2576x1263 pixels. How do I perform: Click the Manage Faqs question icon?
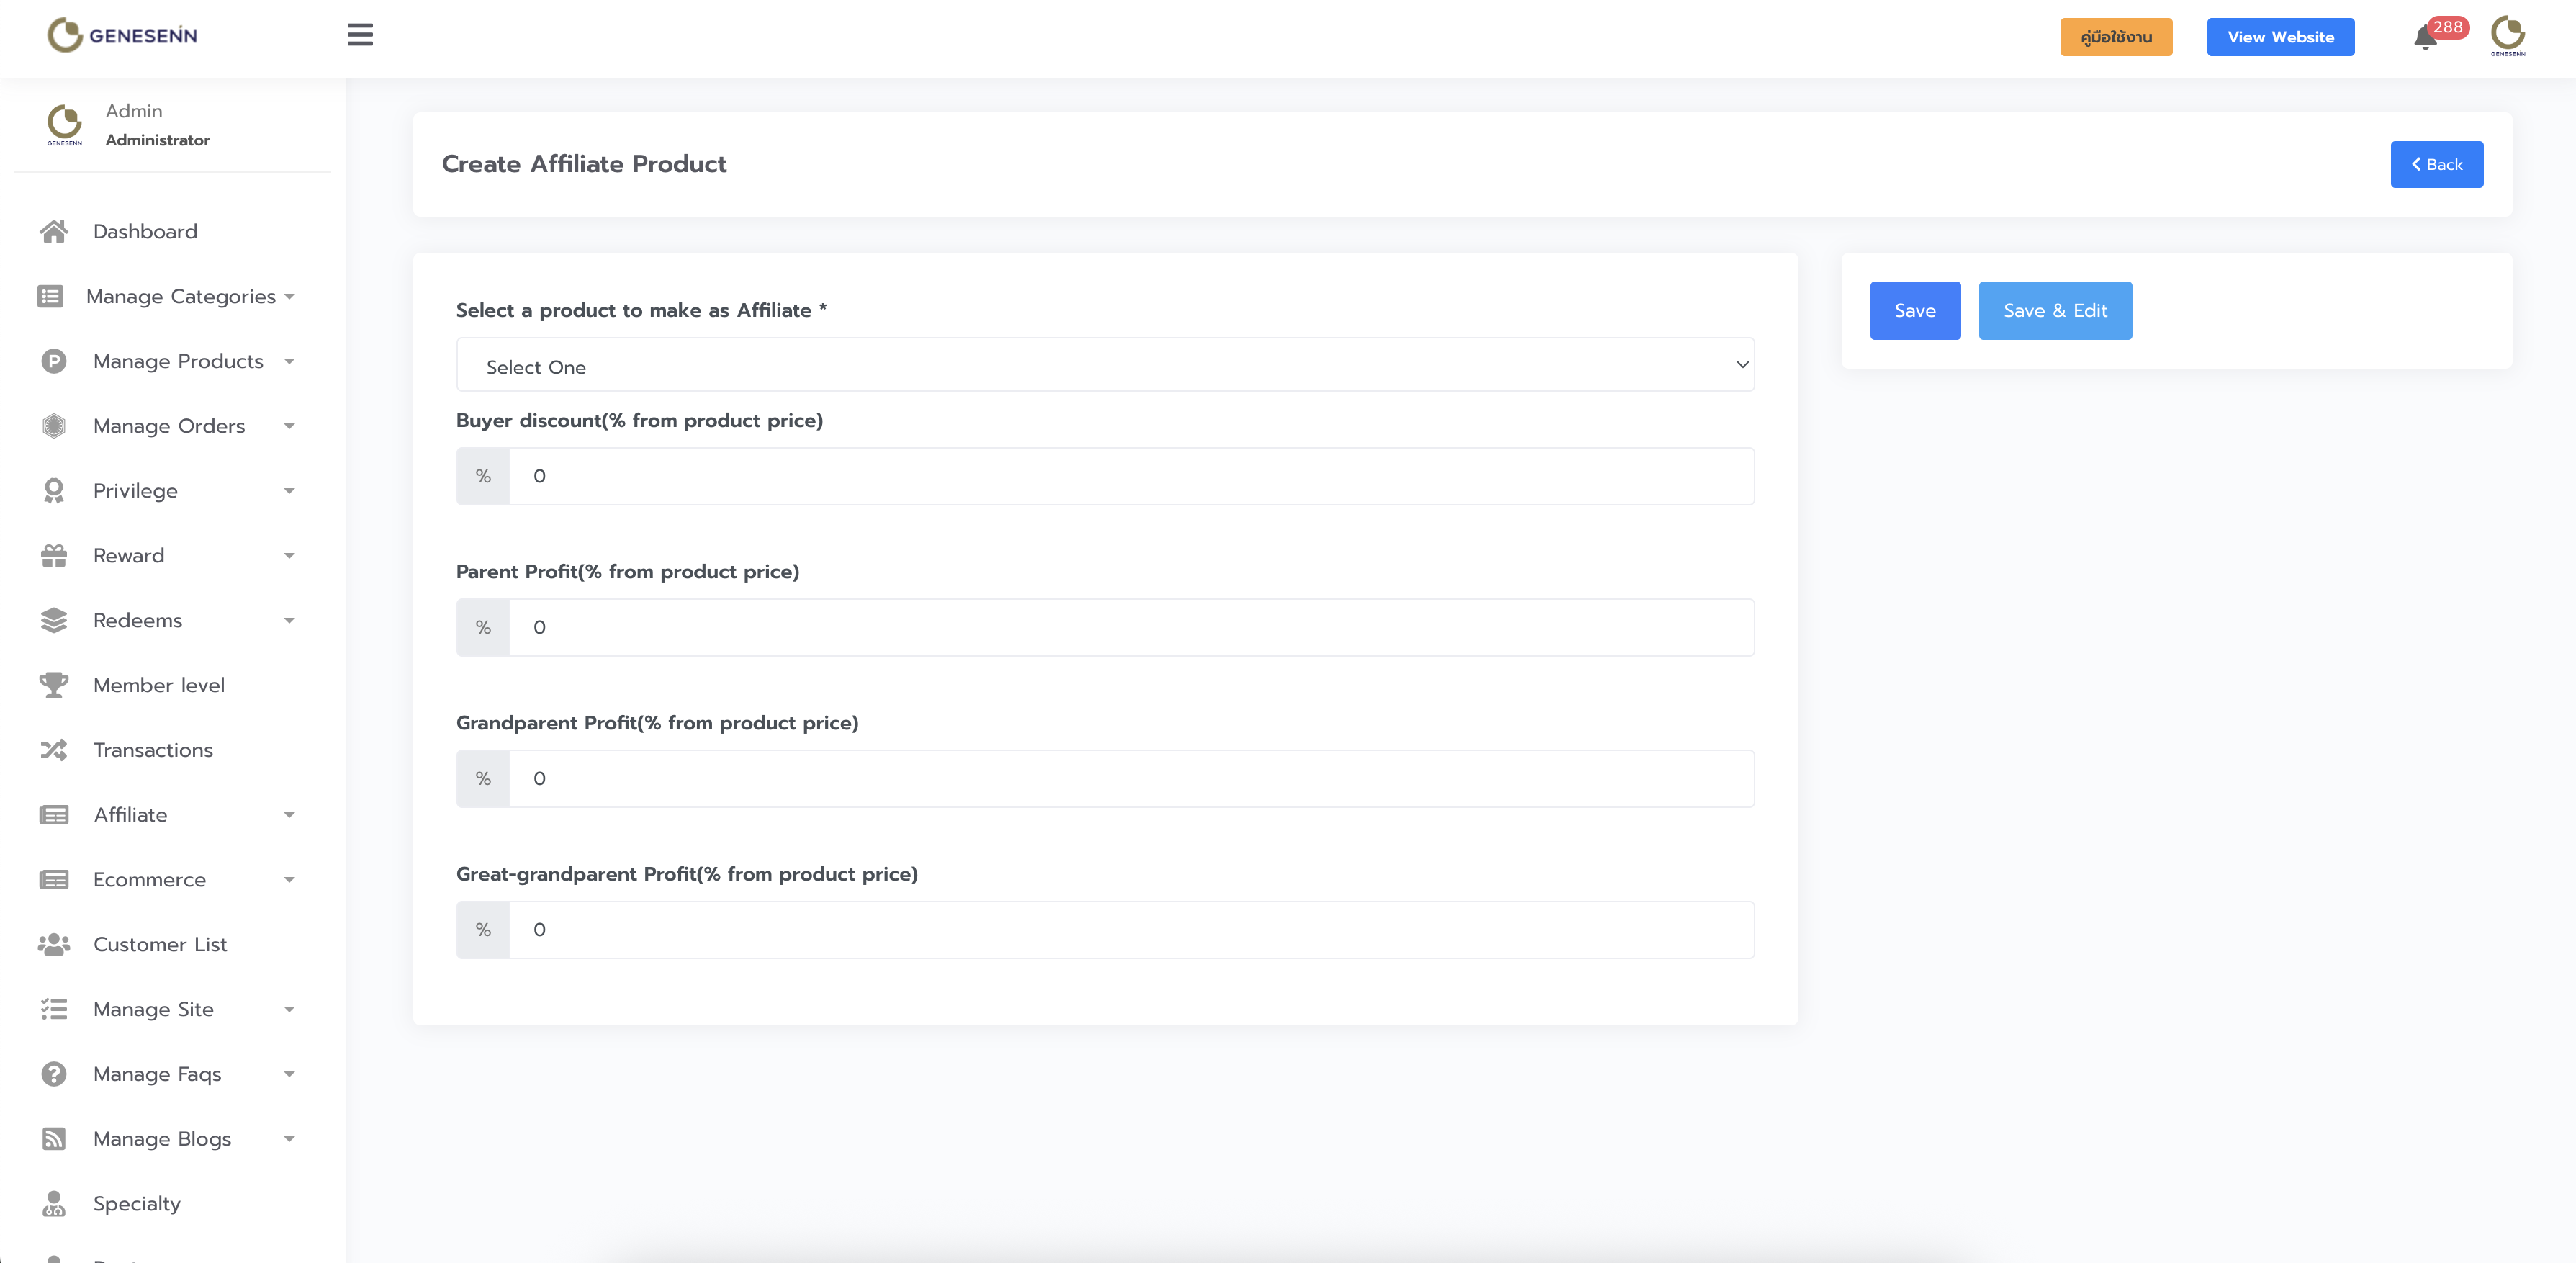[54, 1074]
